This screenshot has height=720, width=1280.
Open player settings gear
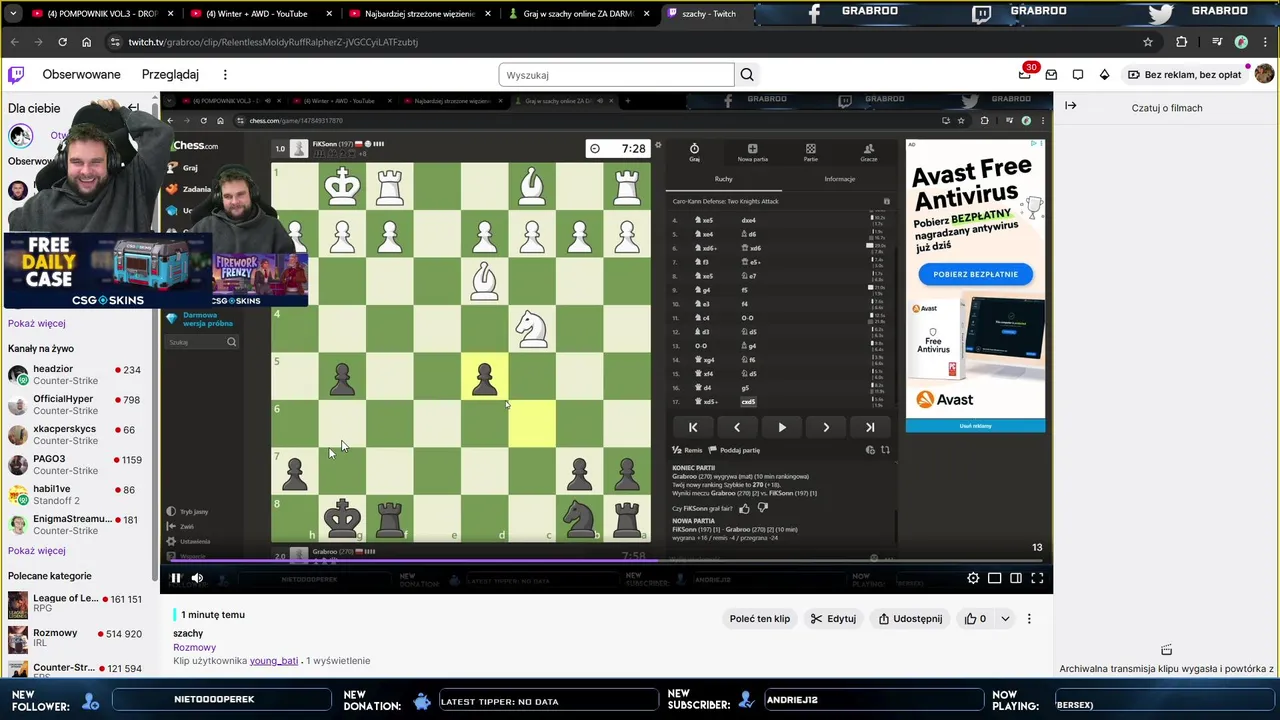973,578
